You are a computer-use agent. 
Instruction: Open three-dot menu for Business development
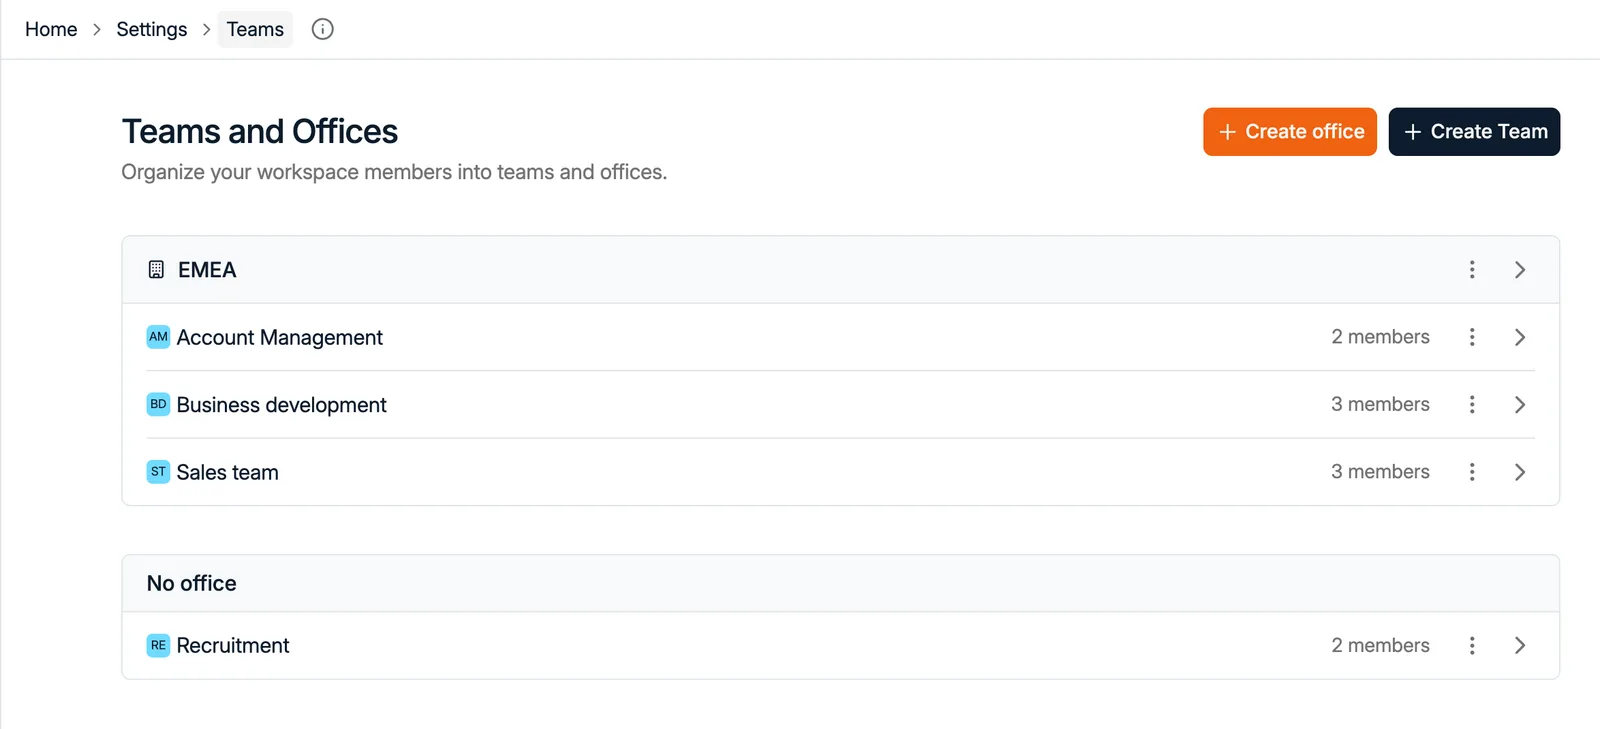click(x=1472, y=405)
